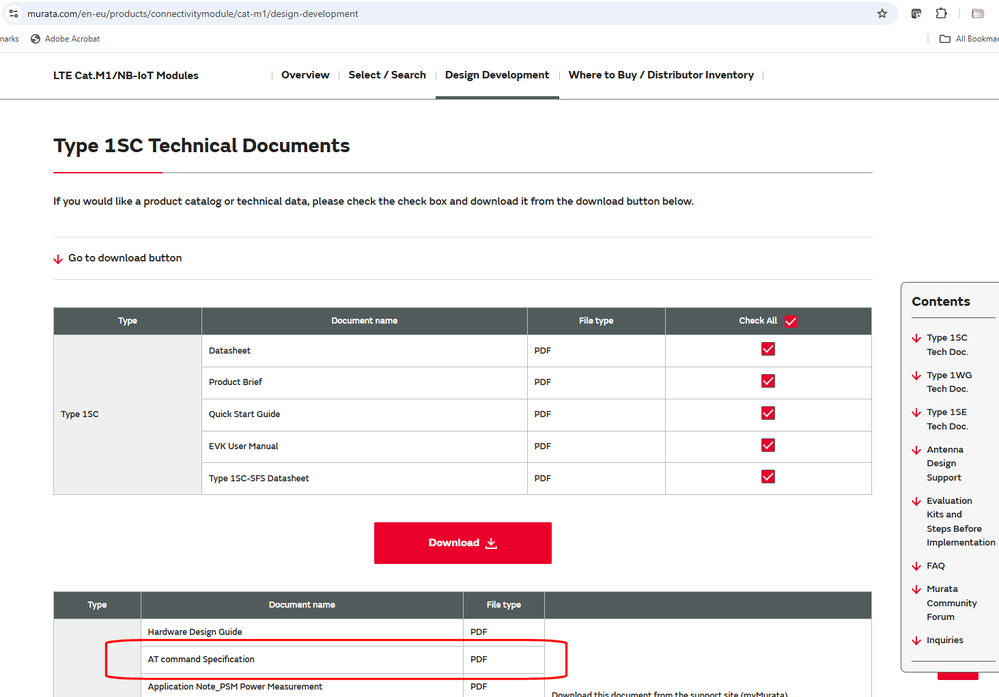Jump to Antenna Design Support section
This screenshot has width=999, height=697.
(945, 464)
